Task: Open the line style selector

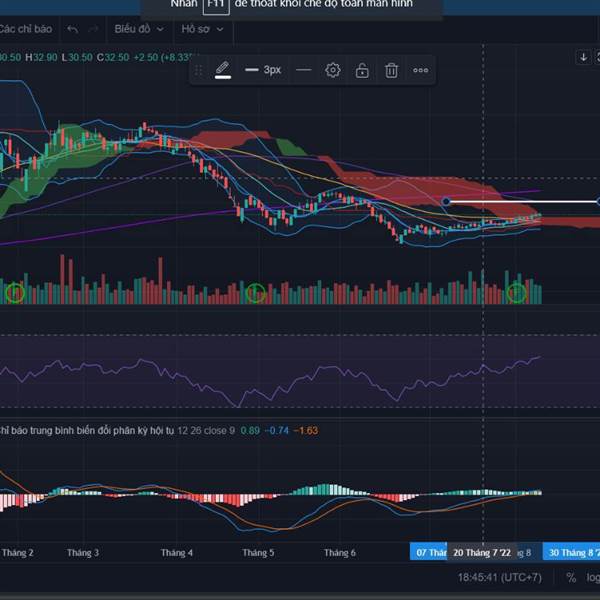Action: point(304,70)
